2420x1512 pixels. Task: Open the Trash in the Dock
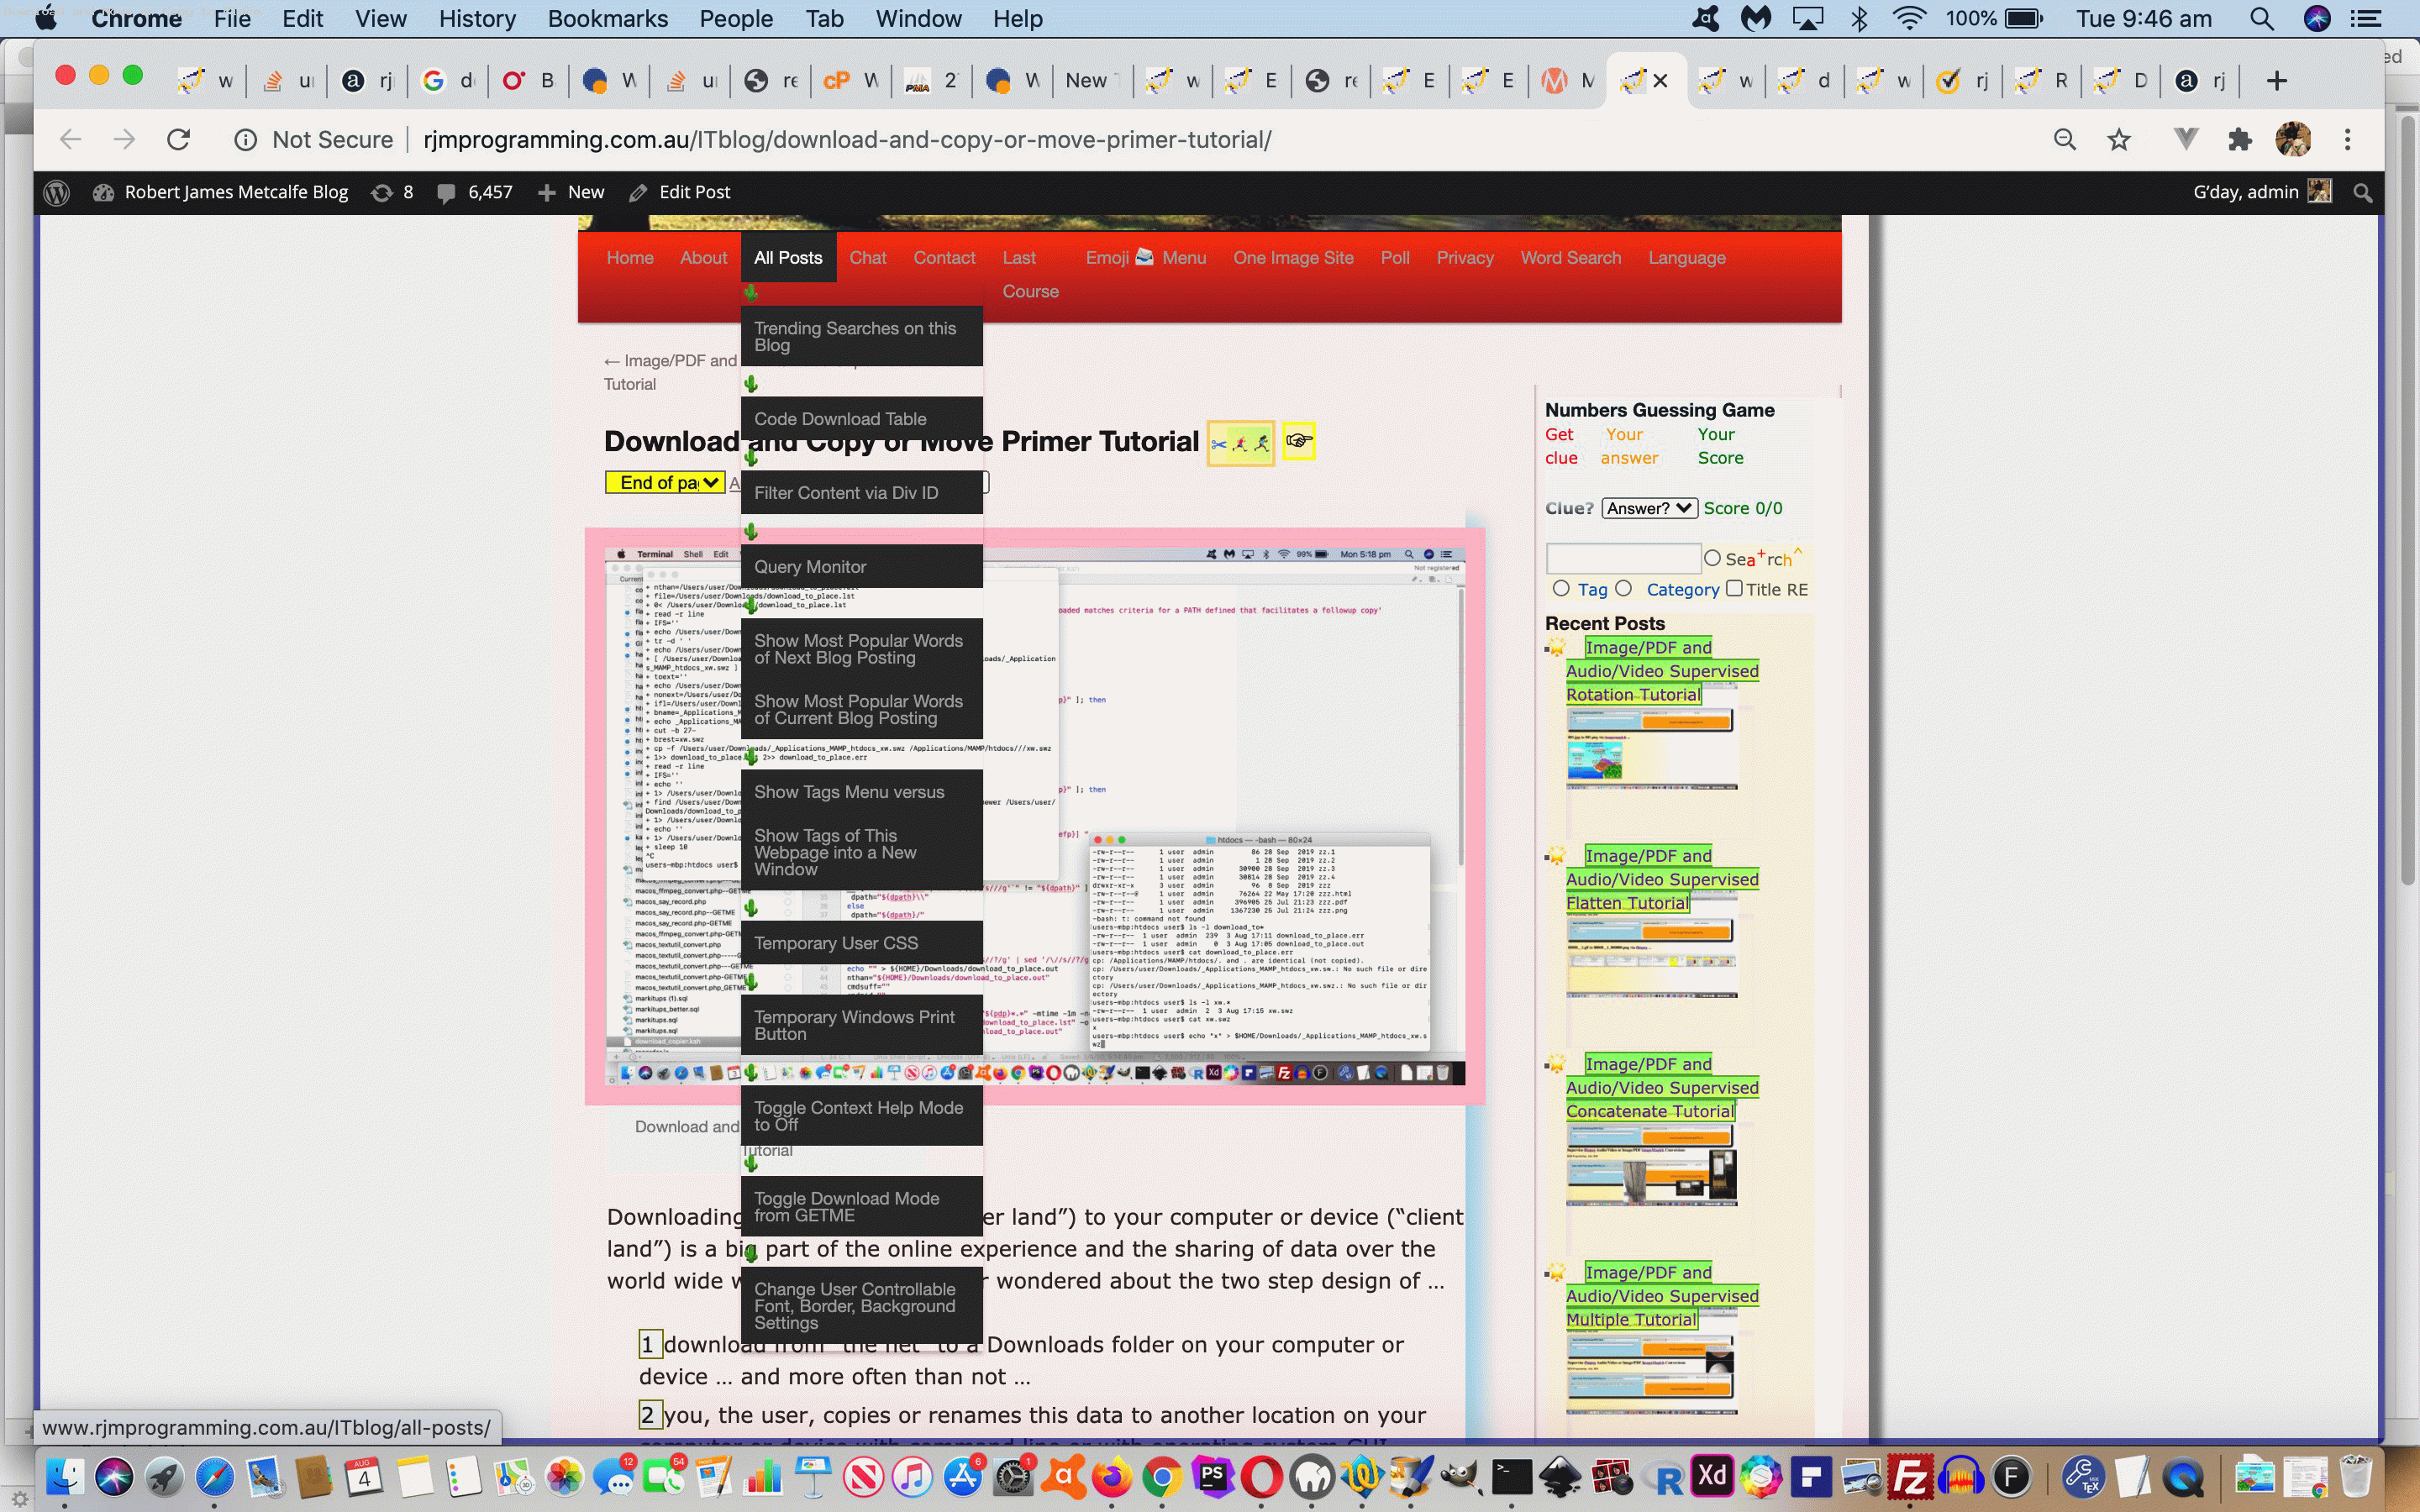click(x=2356, y=1476)
